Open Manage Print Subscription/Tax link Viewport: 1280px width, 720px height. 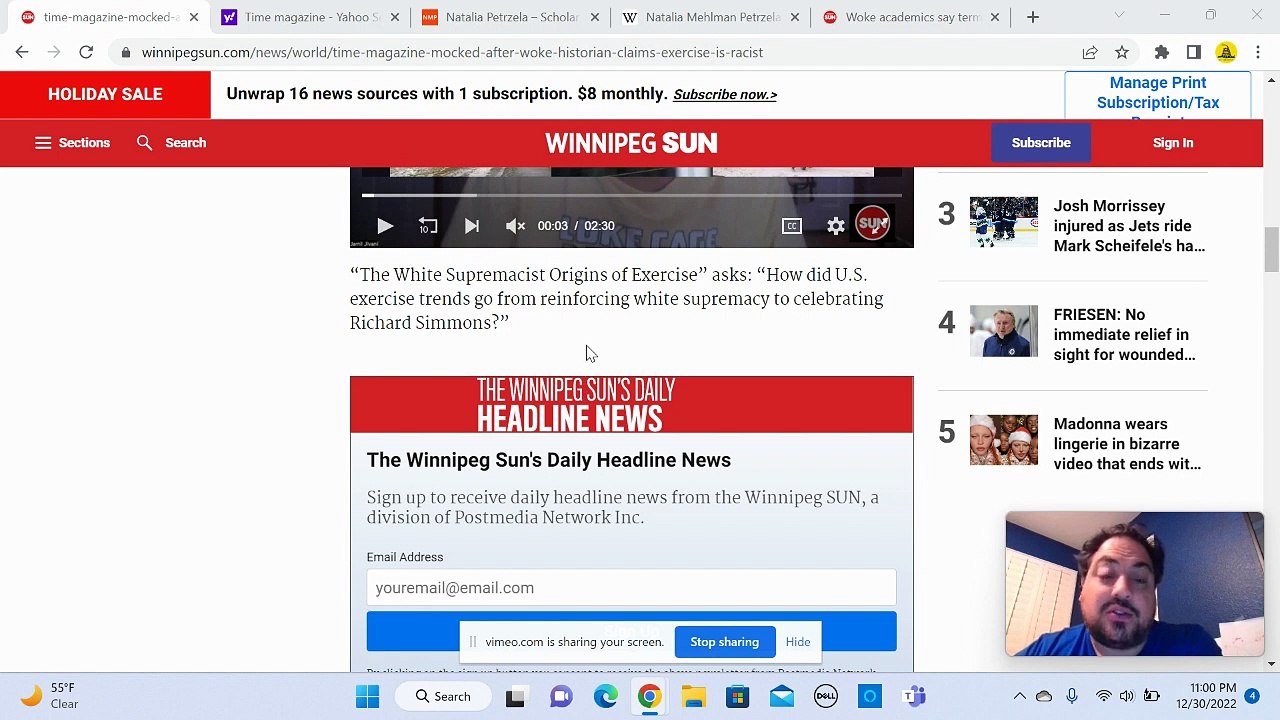(x=1158, y=97)
